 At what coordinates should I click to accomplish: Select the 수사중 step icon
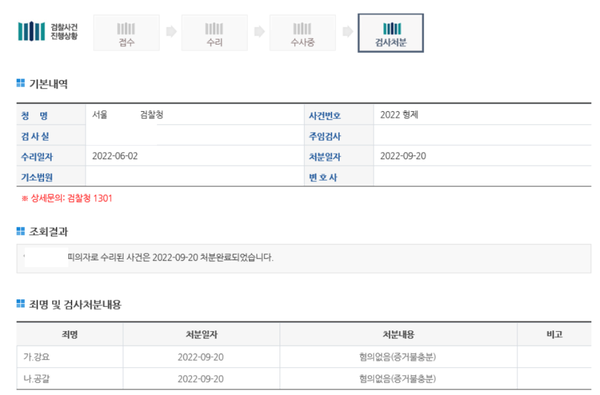[x=302, y=33]
